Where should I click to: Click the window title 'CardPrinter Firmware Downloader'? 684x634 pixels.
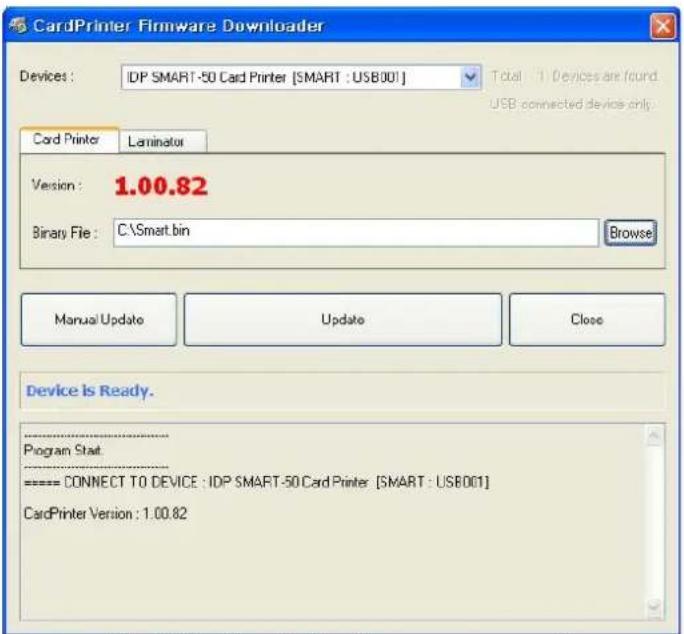pyautogui.click(x=178, y=26)
